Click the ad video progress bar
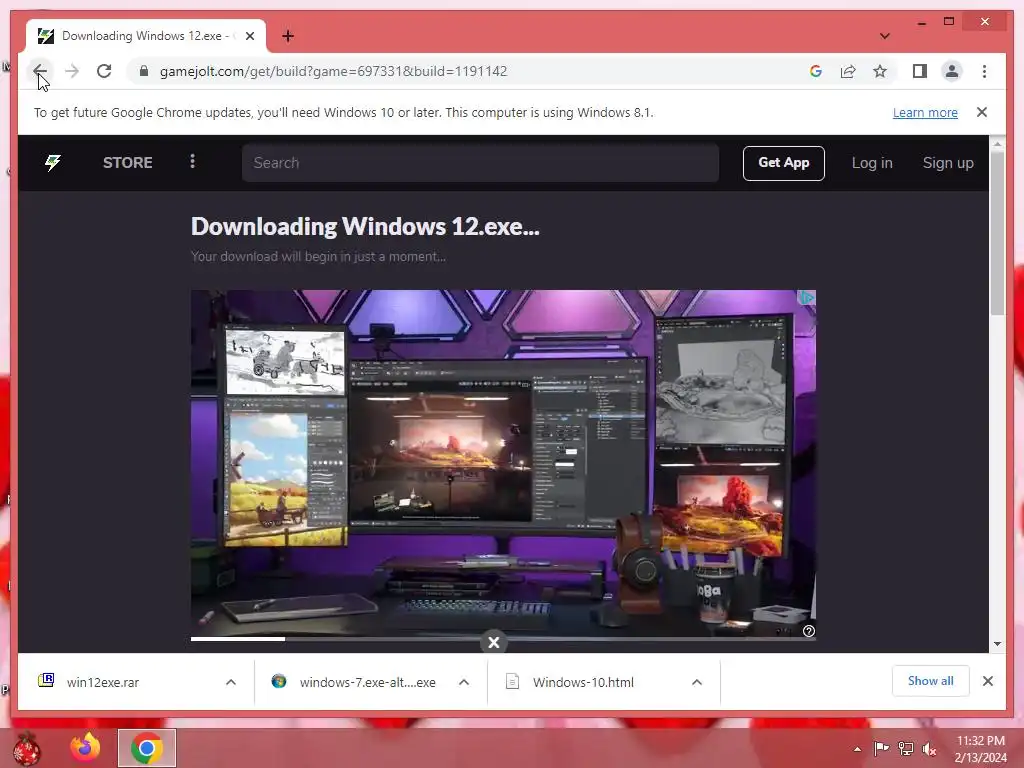The image size is (1024, 768). 503,639
